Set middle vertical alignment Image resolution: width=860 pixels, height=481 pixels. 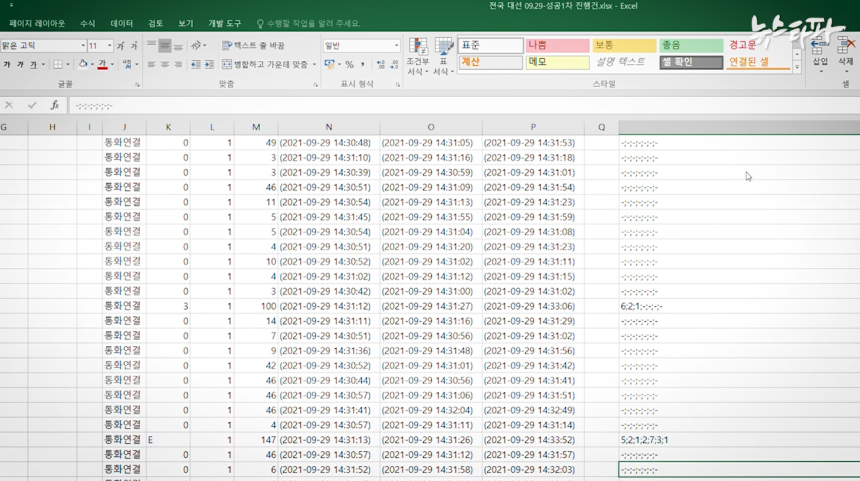click(165, 46)
